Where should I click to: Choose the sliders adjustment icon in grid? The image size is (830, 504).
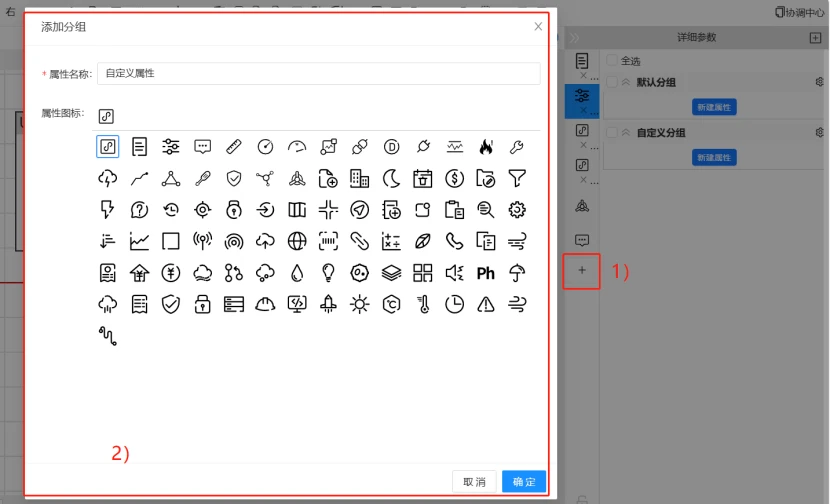coord(170,147)
